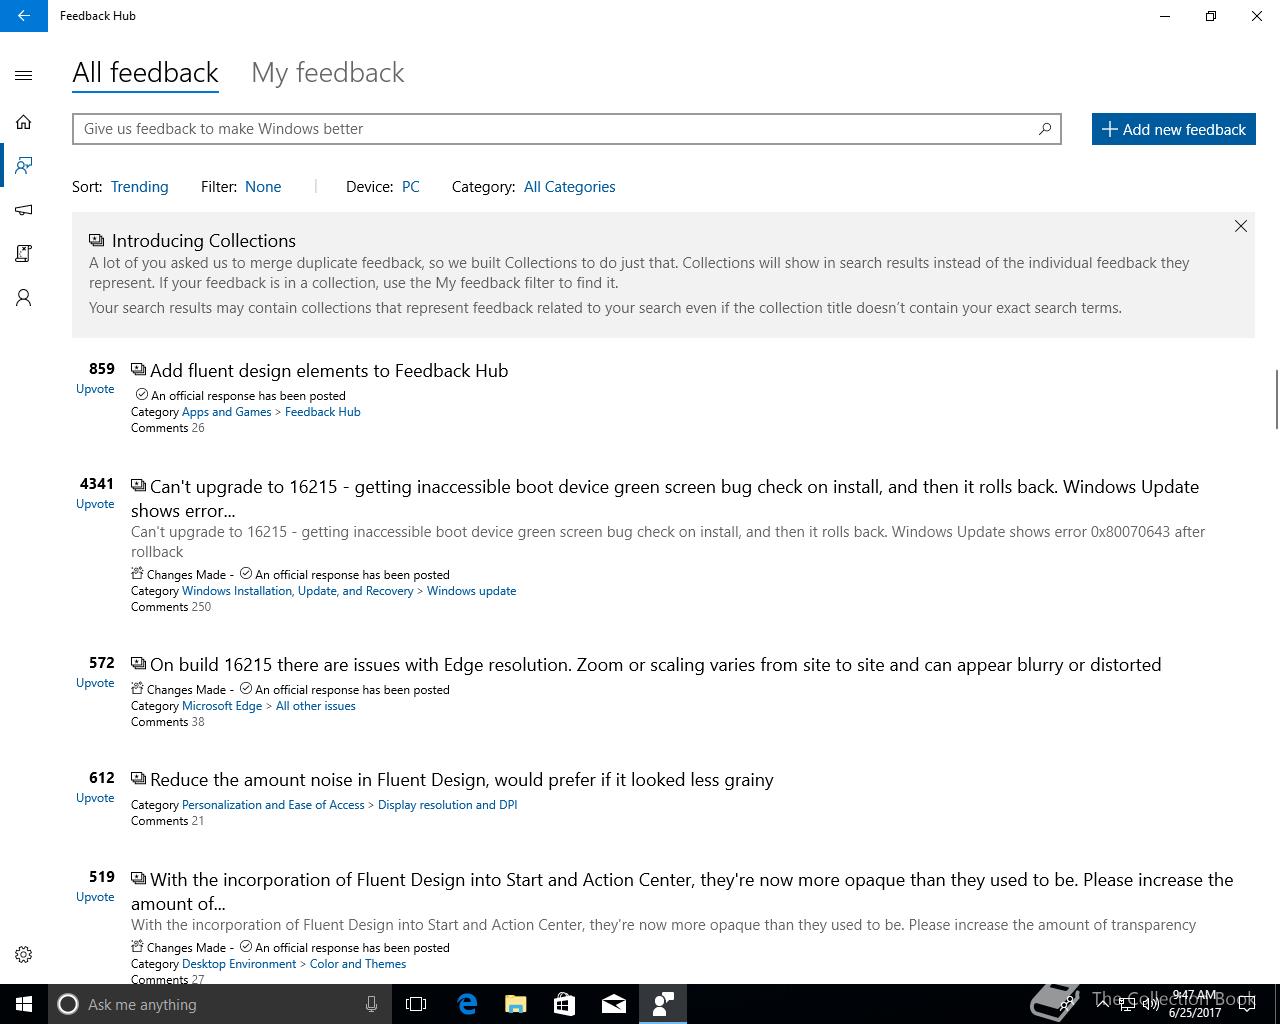Click collection icon beside Can't upgrade feedback

coord(138,486)
